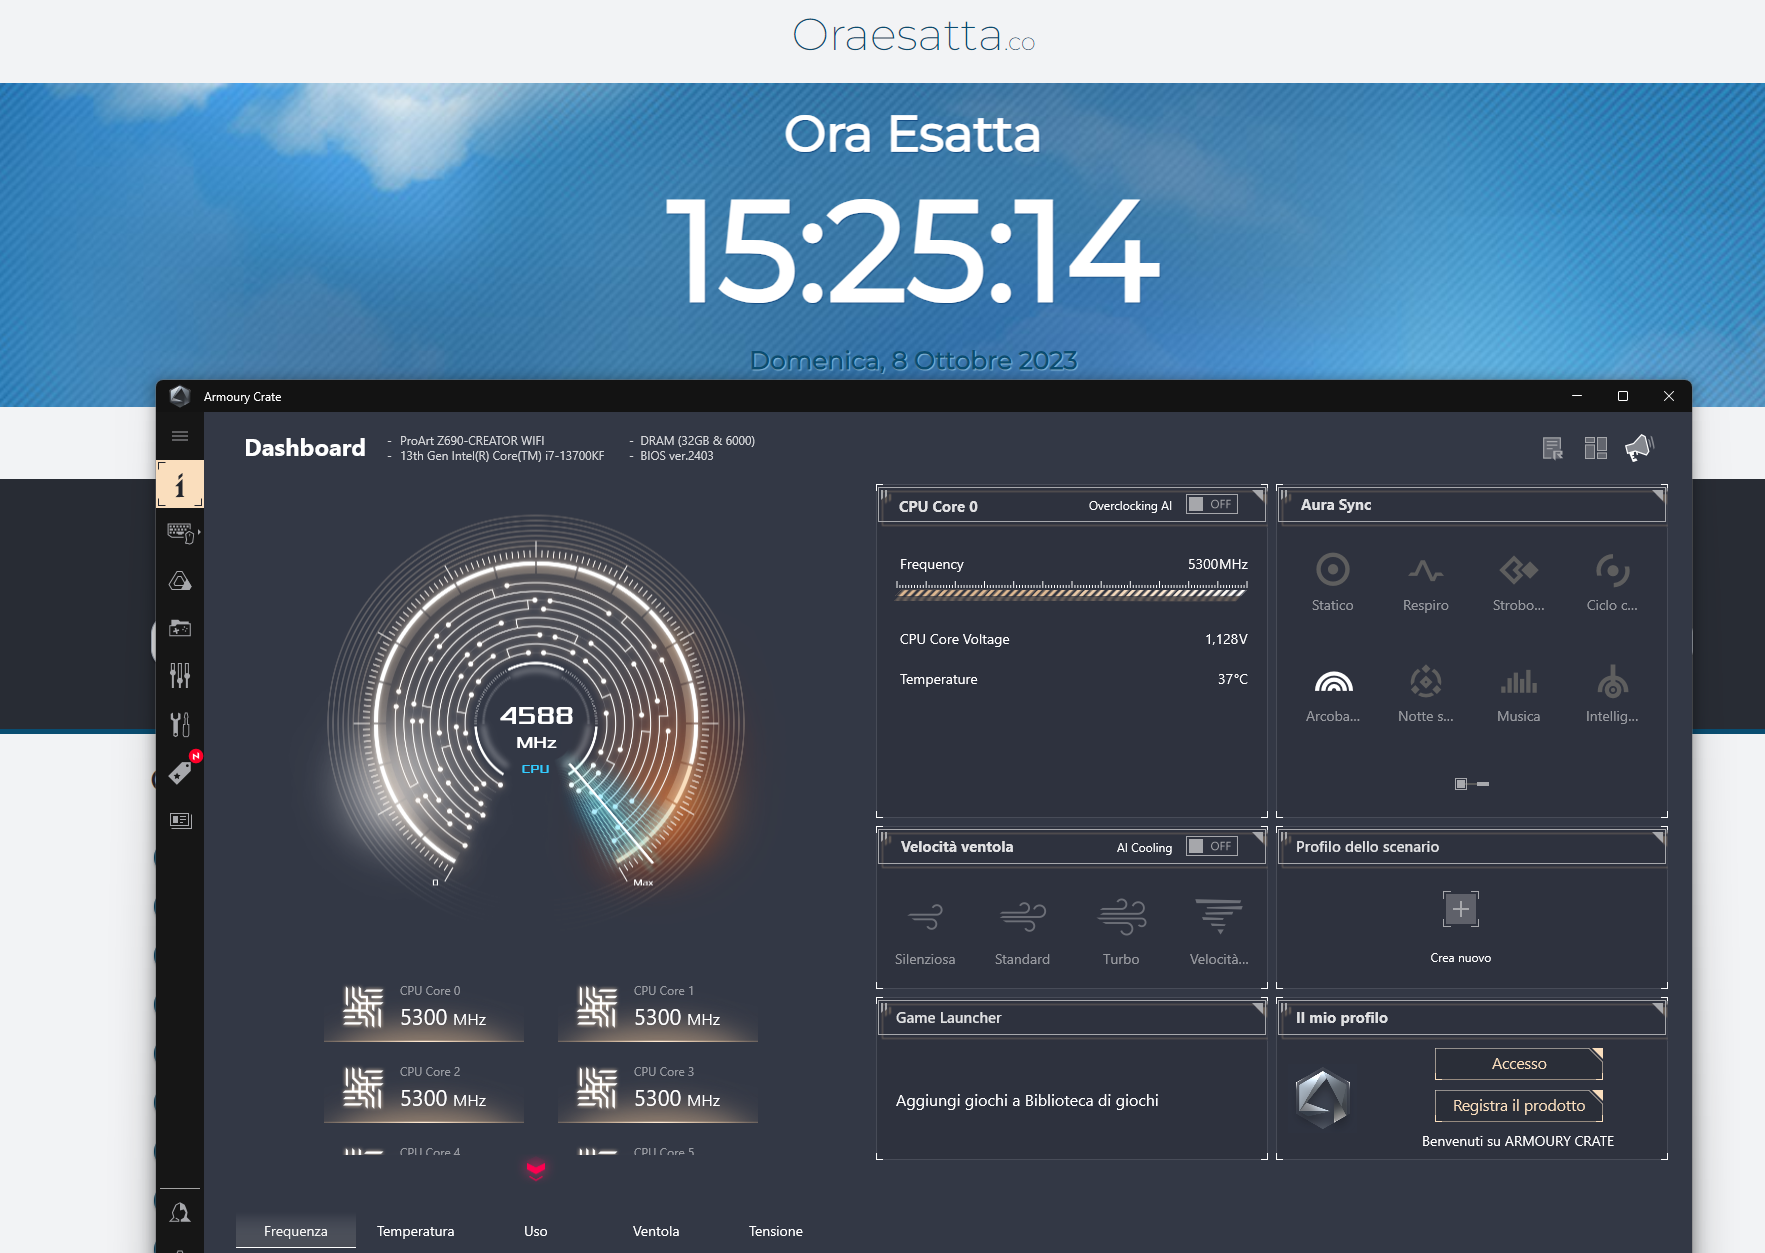Select the Notte stellata lighting effect
Viewport: 1765px width, 1253px height.
[1426, 693]
